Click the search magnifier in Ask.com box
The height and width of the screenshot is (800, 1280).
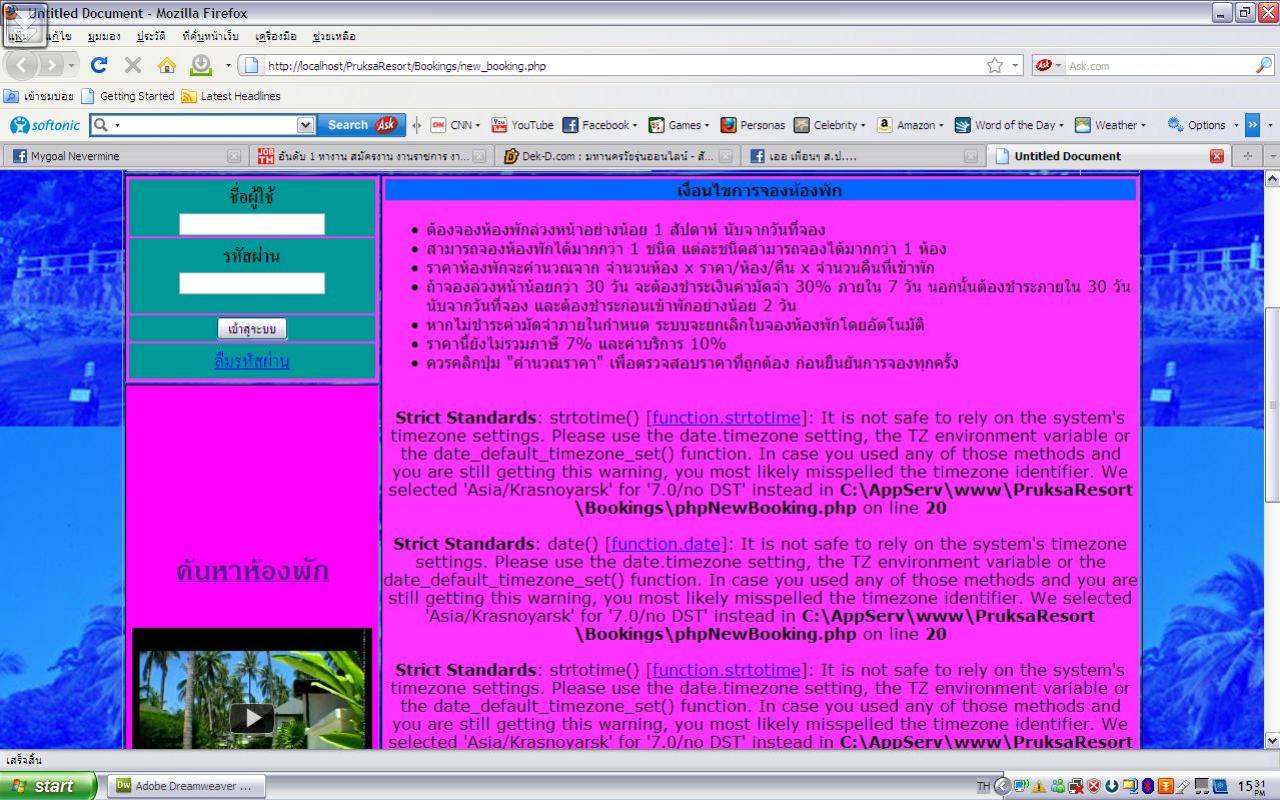tap(1264, 65)
